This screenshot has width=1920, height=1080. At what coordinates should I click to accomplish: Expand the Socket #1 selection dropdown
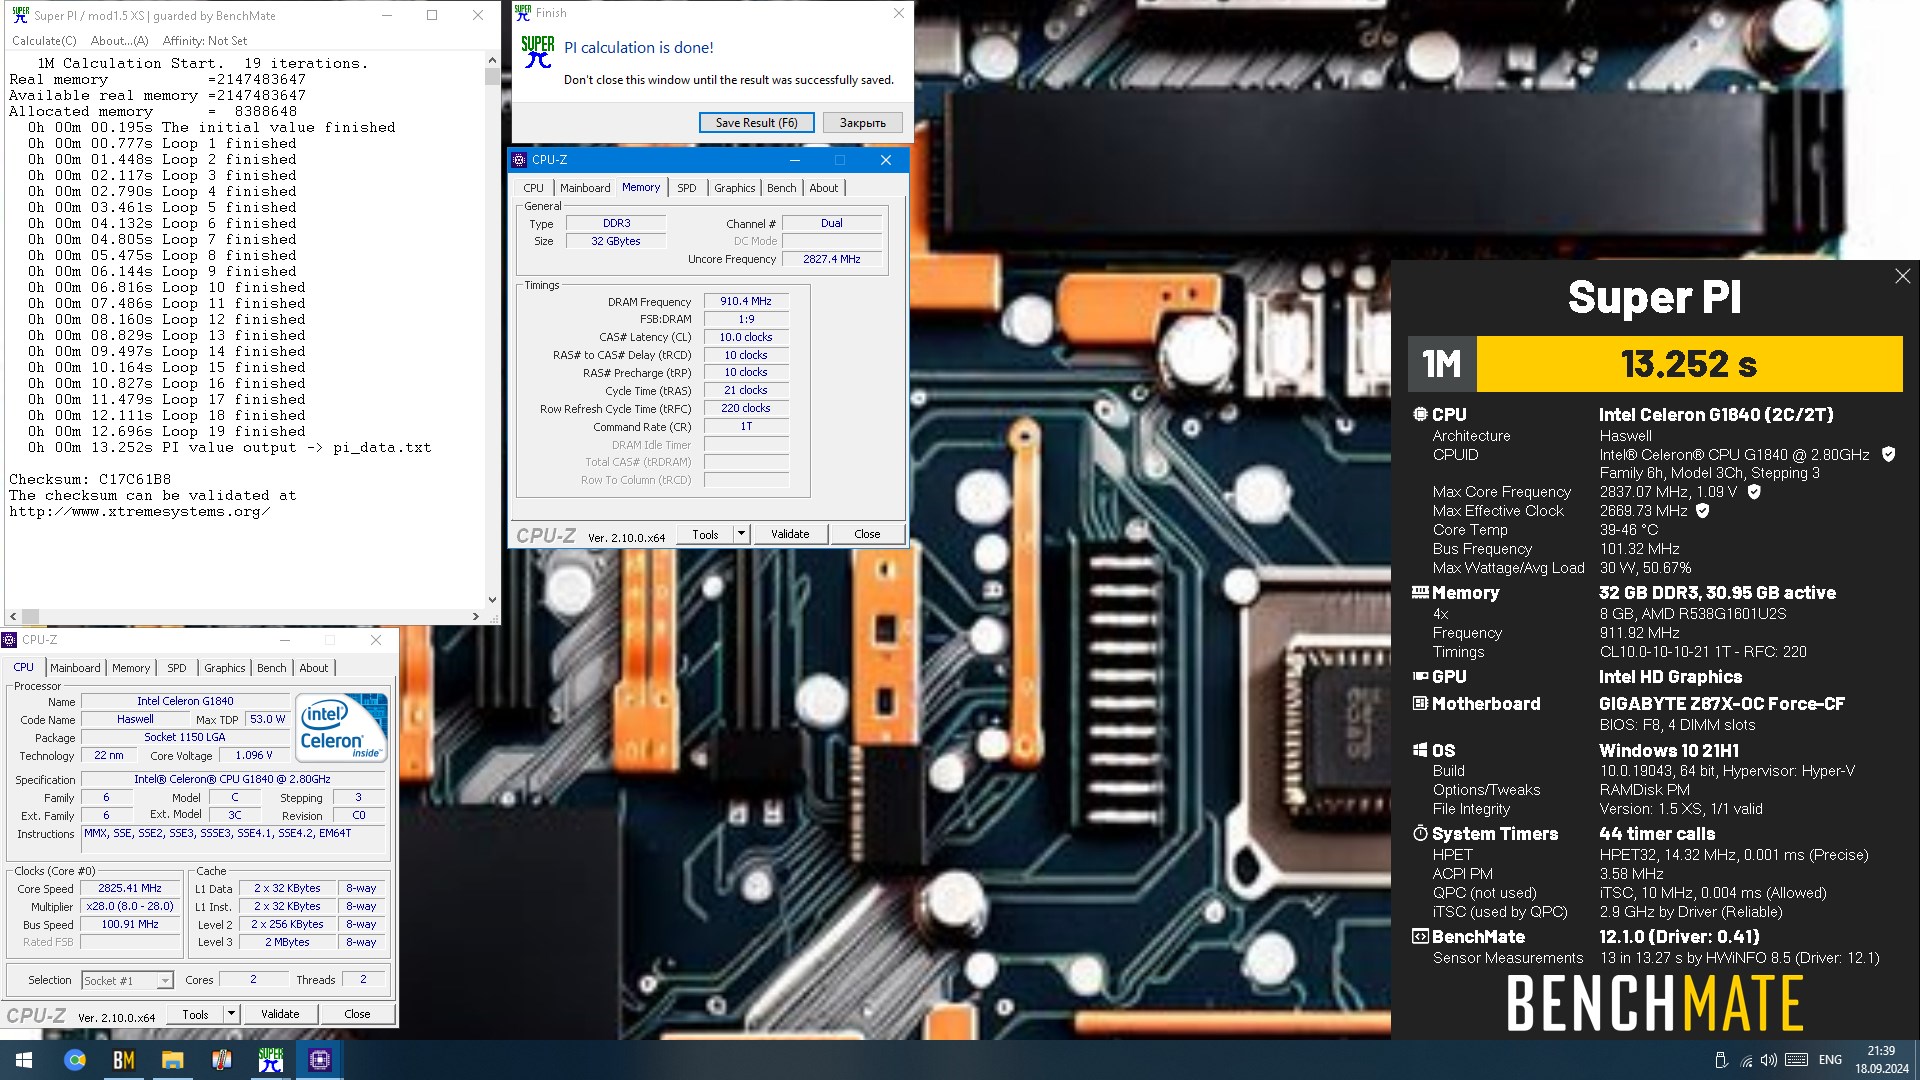click(x=165, y=981)
